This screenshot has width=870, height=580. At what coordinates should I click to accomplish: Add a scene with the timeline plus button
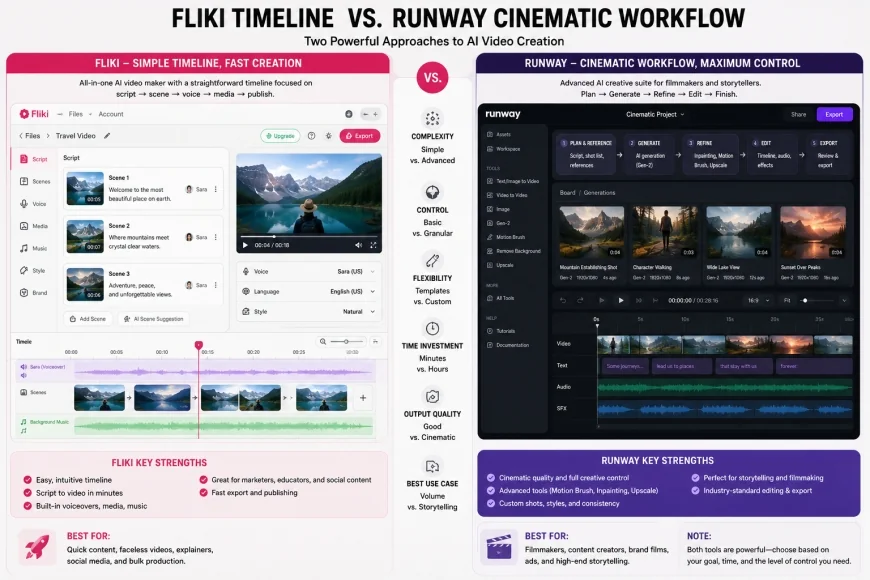pyautogui.click(x=363, y=397)
